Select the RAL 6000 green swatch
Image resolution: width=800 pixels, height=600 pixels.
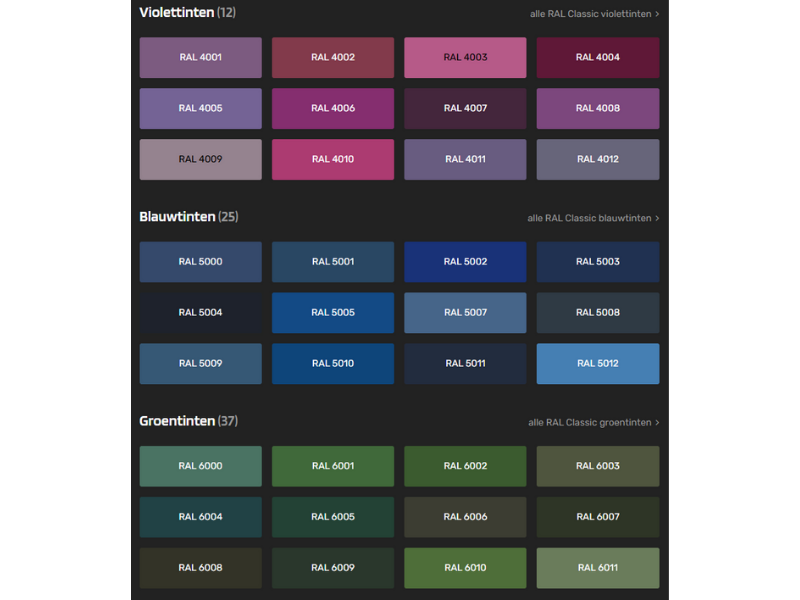pyautogui.click(x=200, y=466)
